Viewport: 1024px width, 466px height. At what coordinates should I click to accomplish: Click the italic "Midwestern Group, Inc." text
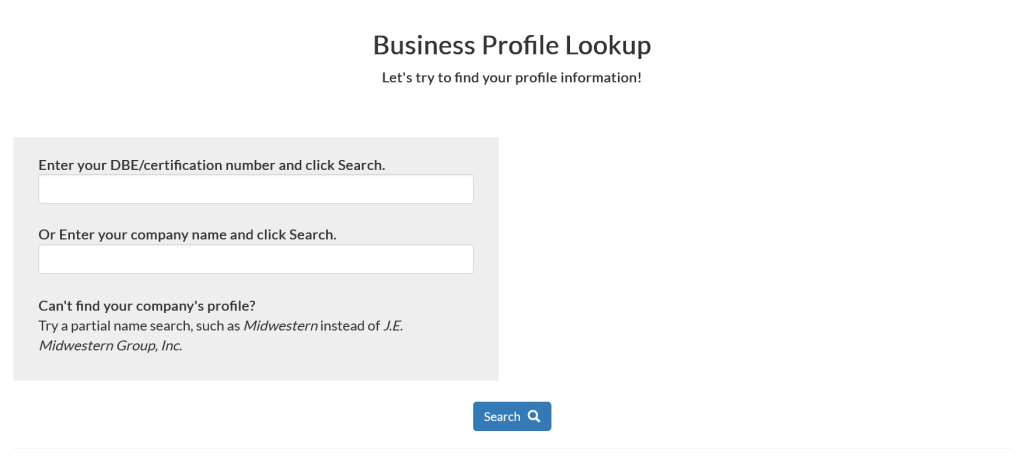coord(110,346)
